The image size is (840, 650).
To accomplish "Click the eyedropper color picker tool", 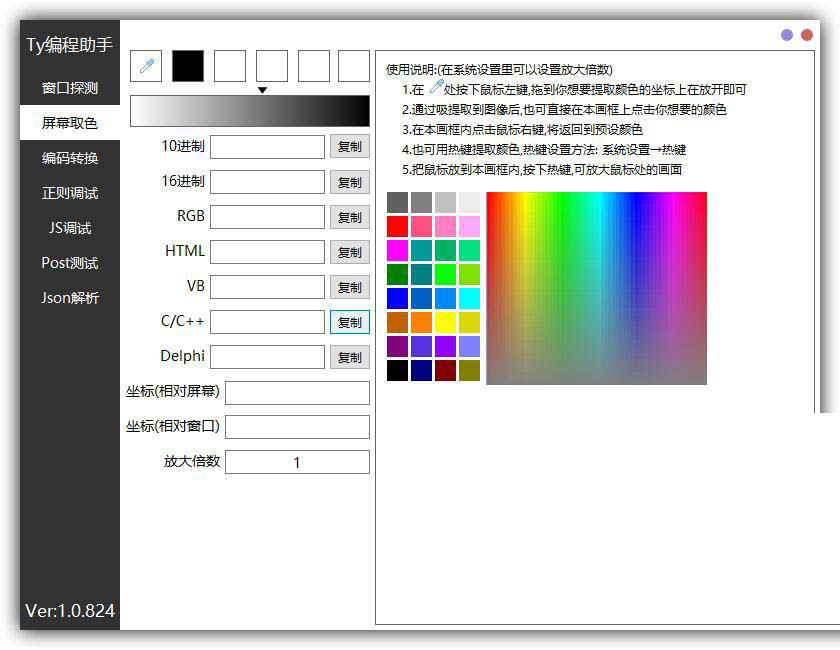I will (146, 66).
